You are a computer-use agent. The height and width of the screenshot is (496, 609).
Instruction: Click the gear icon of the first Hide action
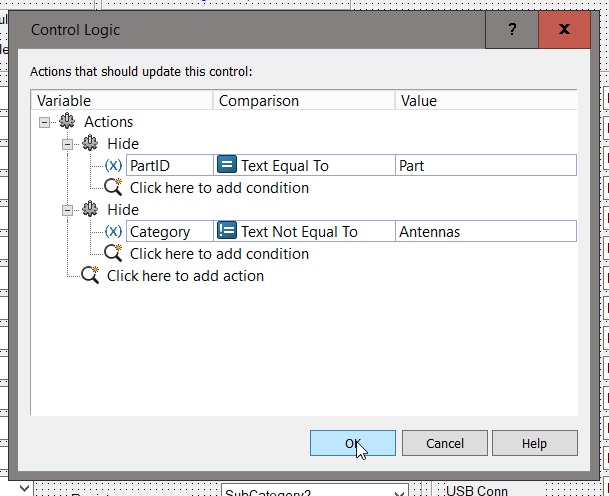point(90,143)
